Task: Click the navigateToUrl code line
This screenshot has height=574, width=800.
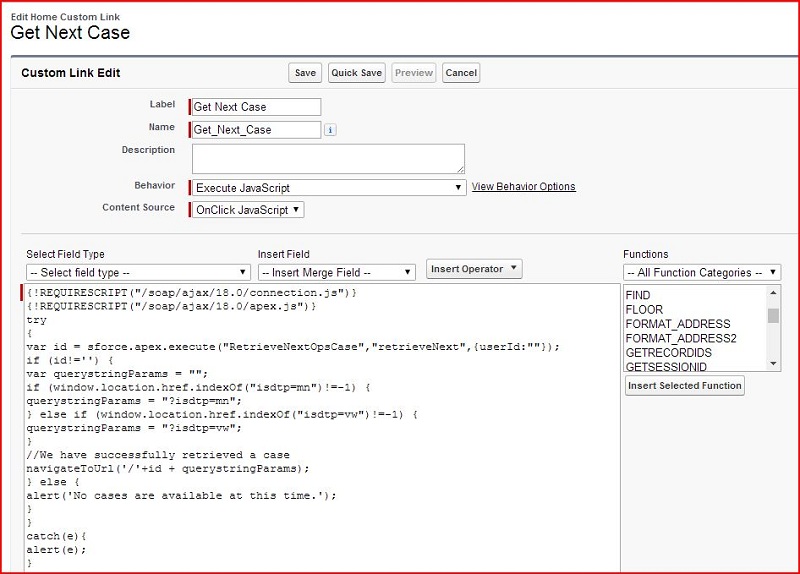Action: (168, 468)
